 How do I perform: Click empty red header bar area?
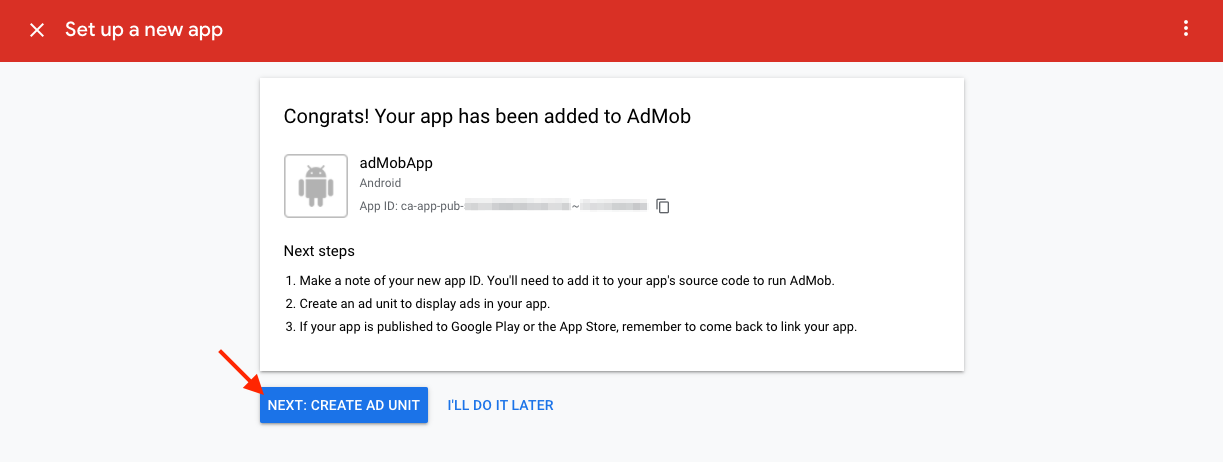tap(700, 30)
